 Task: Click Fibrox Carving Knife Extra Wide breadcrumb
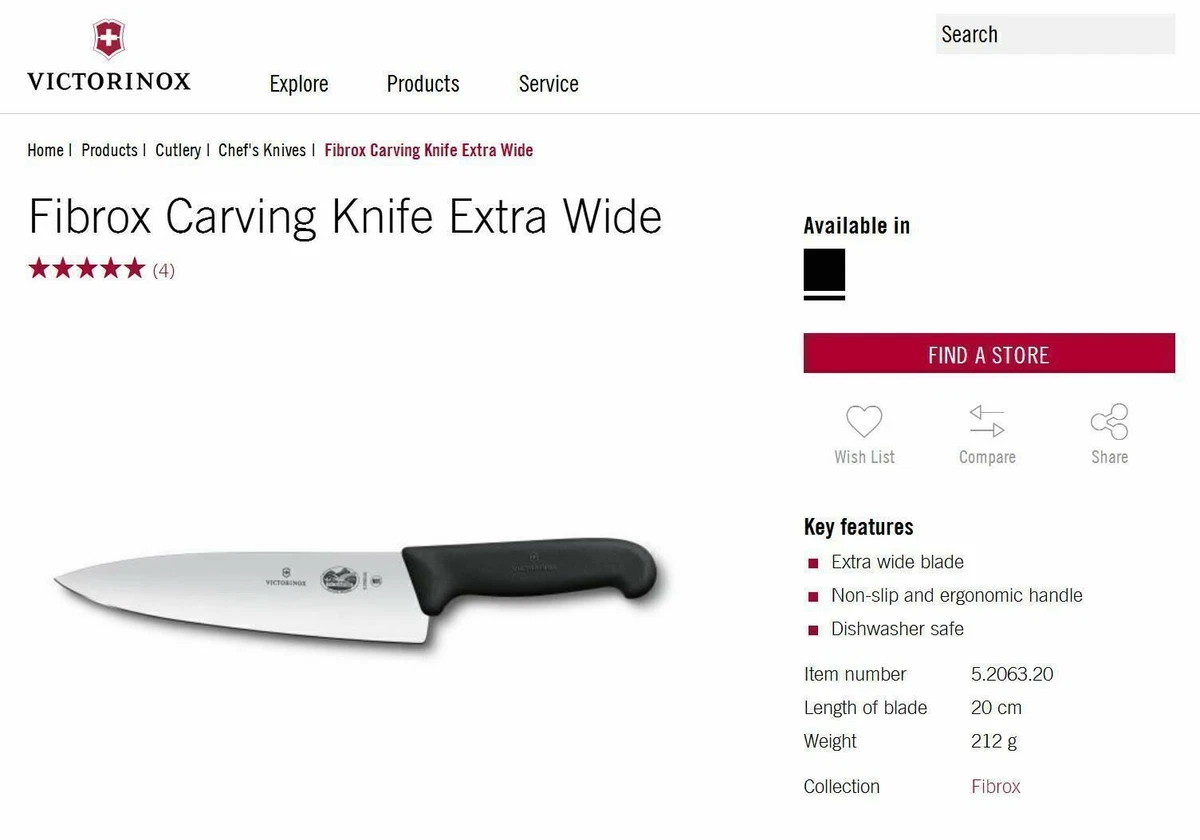coord(429,150)
